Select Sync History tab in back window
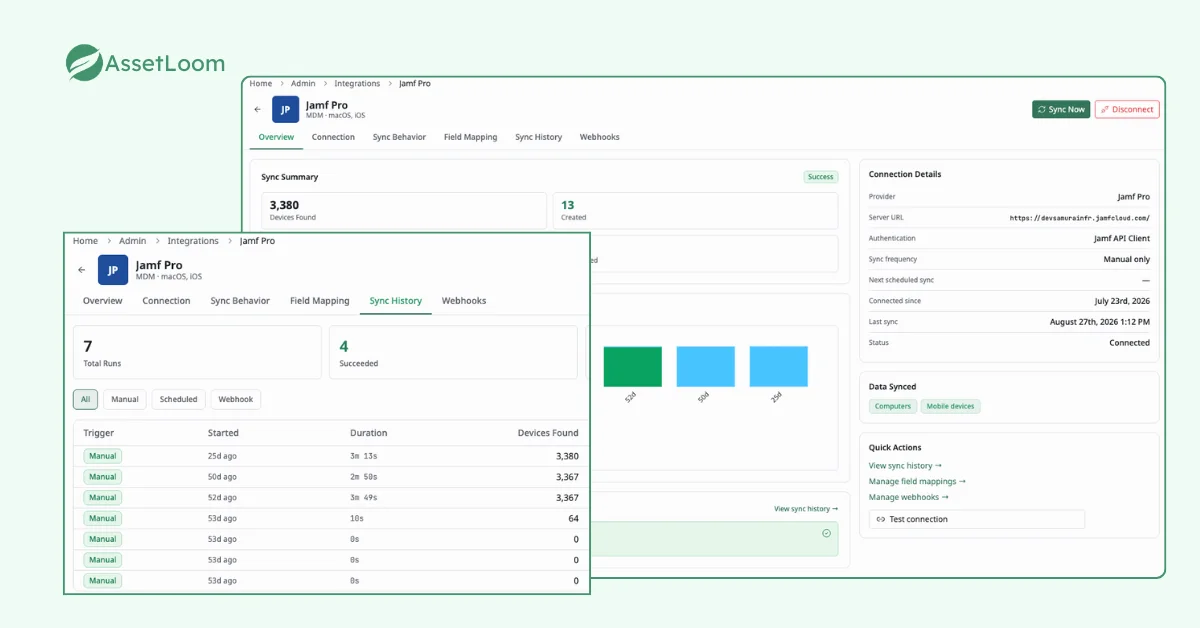This screenshot has height=628, width=1200. [x=538, y=137]
